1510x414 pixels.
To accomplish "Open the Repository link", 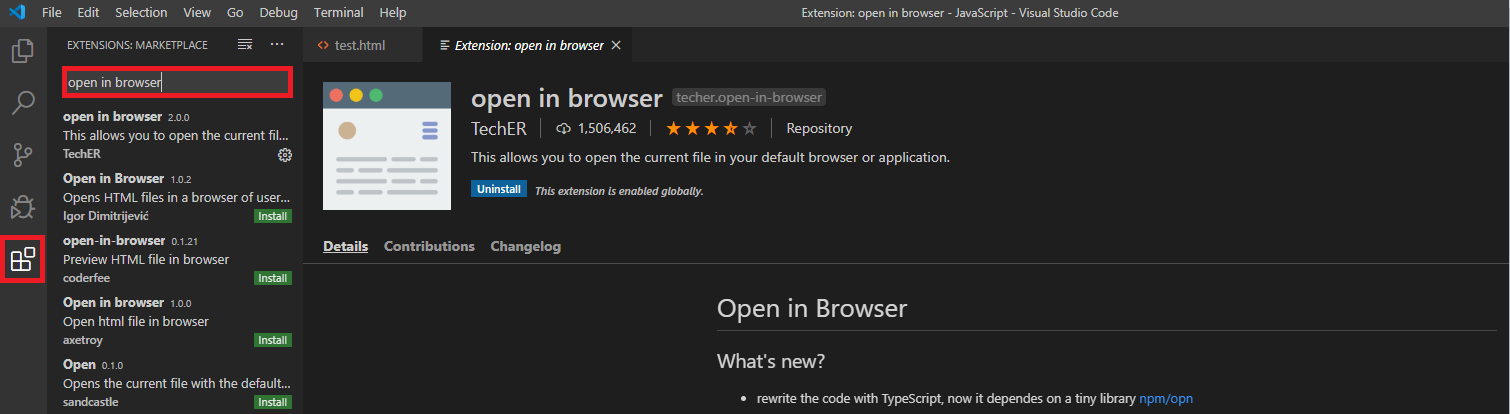I will [x=819, y=128].
